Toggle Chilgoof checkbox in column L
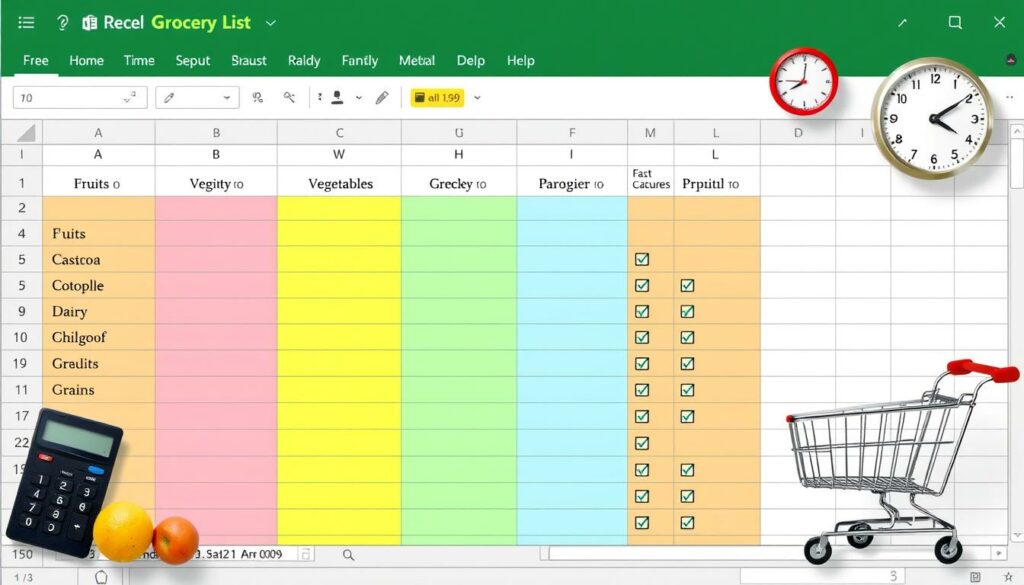Image resolution: width=1024 pixels, height=585 pixels. tap(687, 338)
